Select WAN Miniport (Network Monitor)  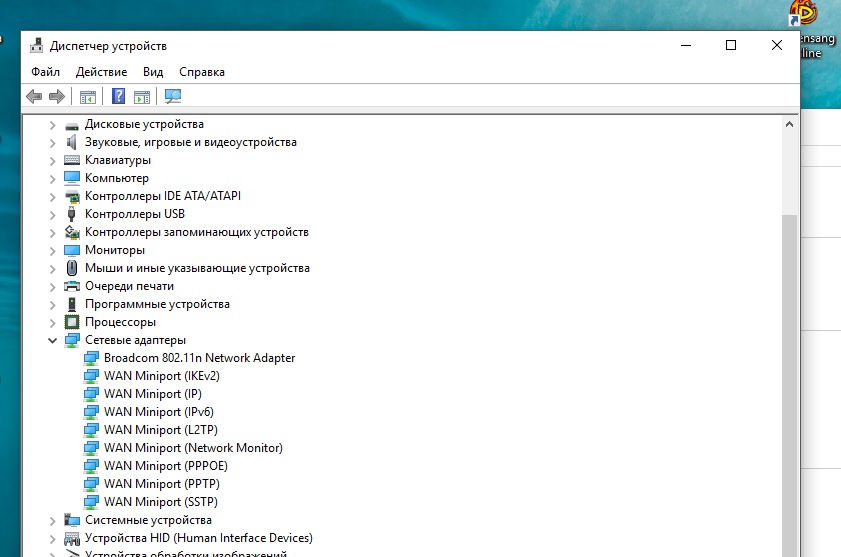click(x=193, y=448)
